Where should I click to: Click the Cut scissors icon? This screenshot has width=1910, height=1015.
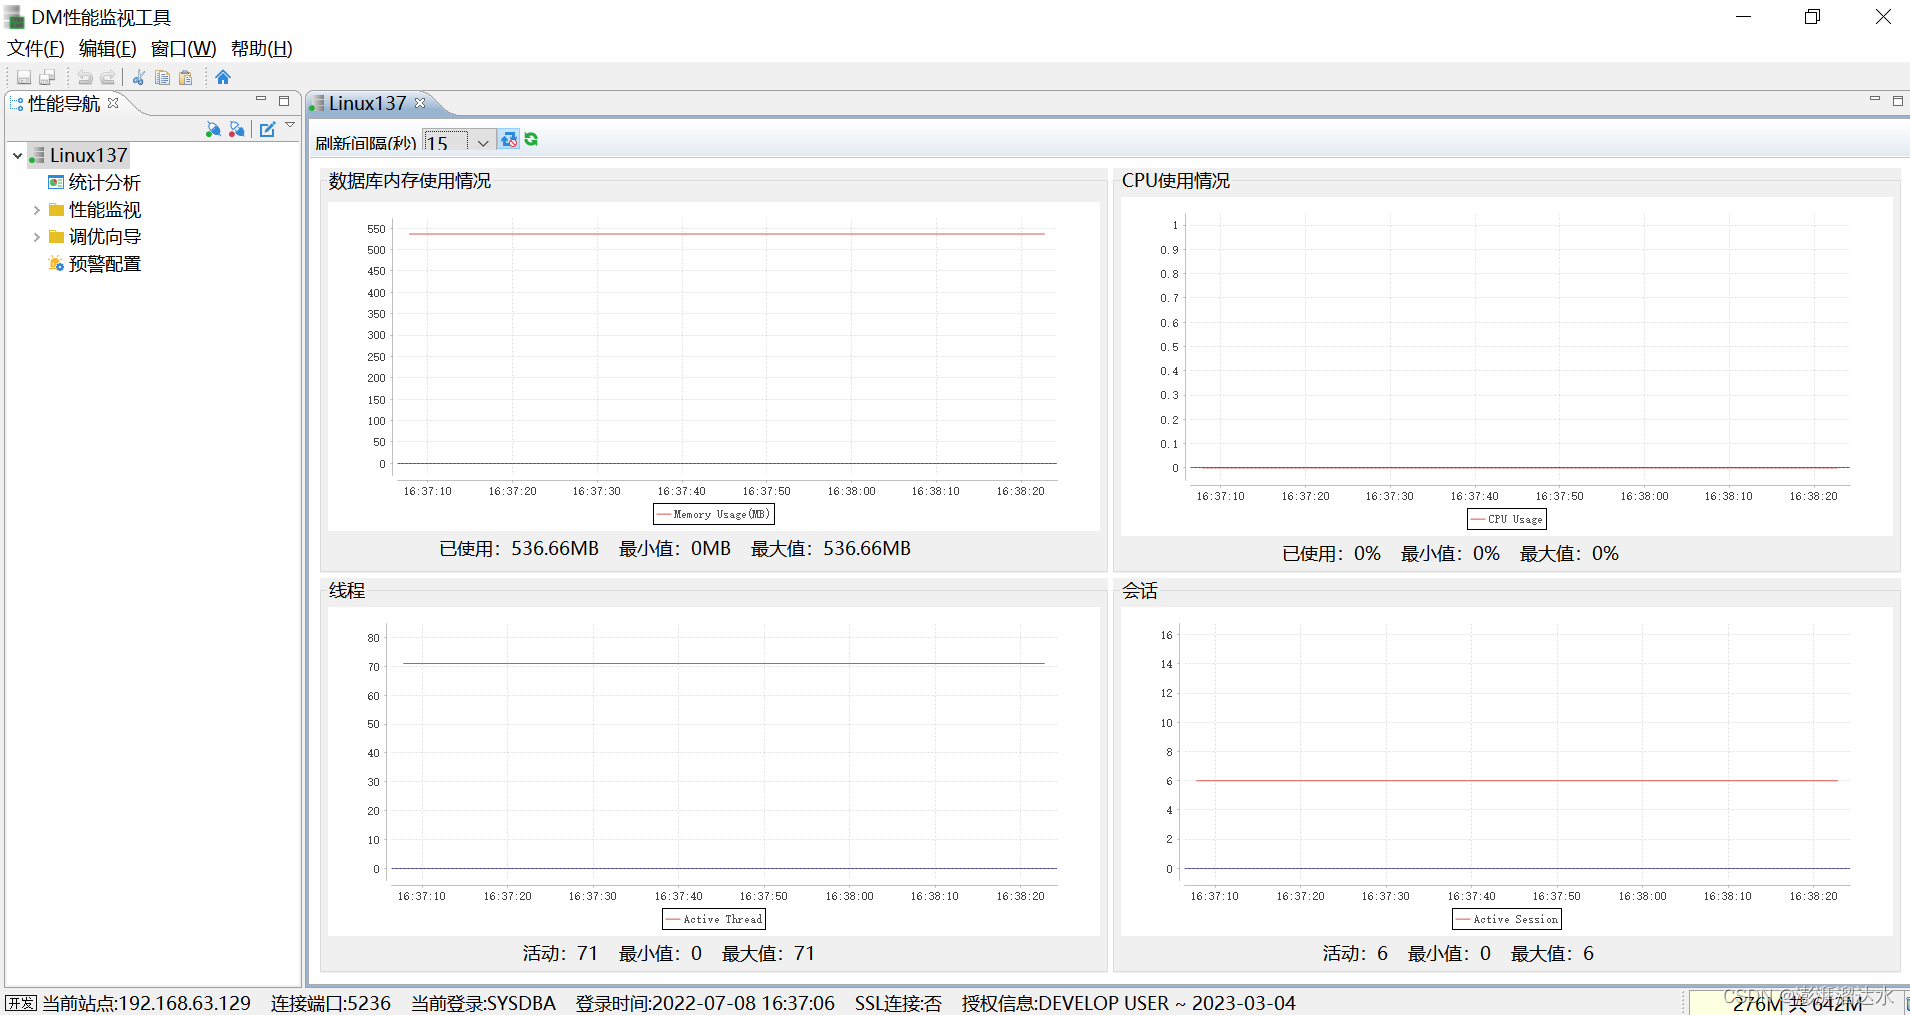point(139,77)
